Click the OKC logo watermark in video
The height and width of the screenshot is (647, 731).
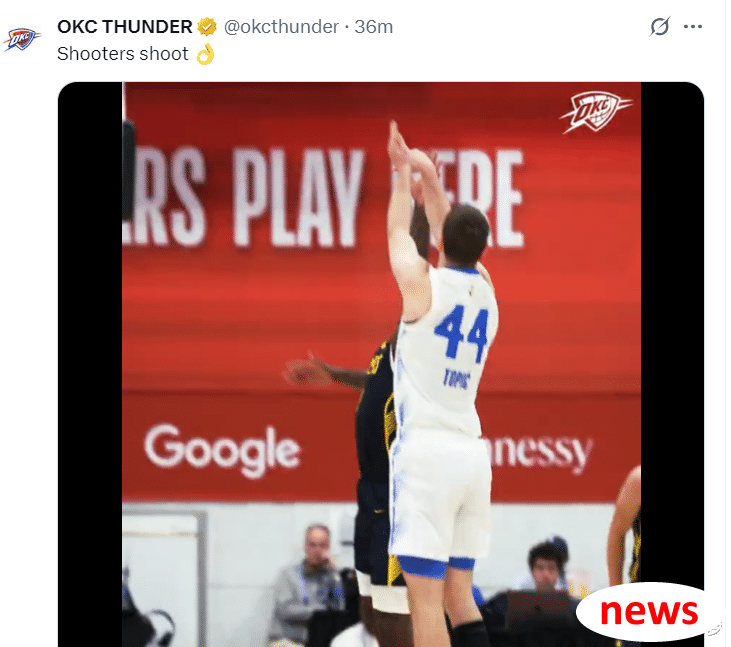pos(595,111)
